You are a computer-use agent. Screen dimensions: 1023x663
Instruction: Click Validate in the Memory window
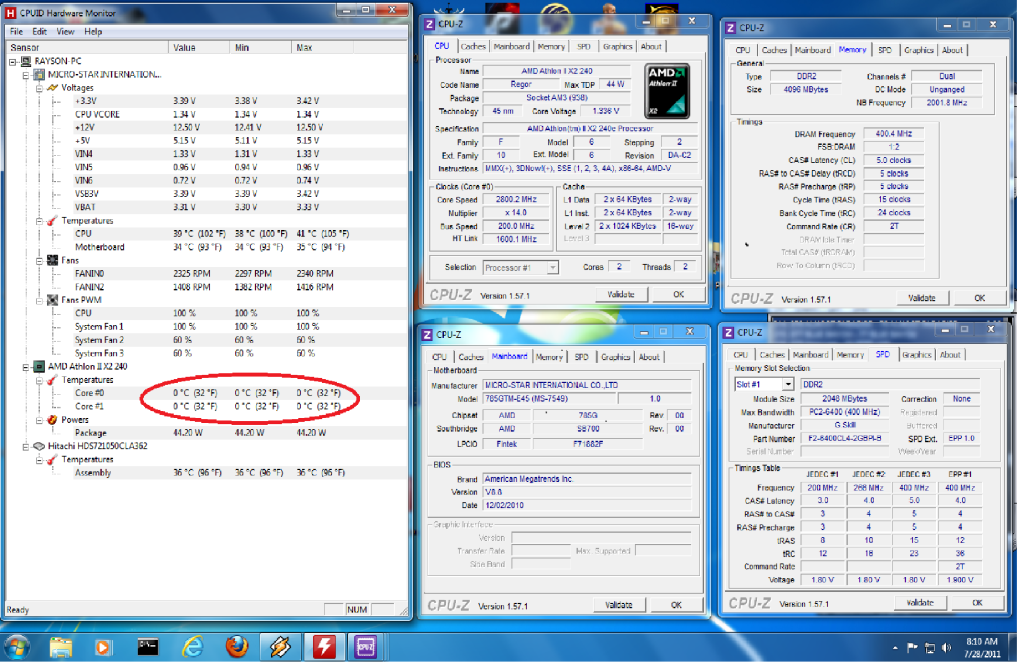[x=922, y=298]
